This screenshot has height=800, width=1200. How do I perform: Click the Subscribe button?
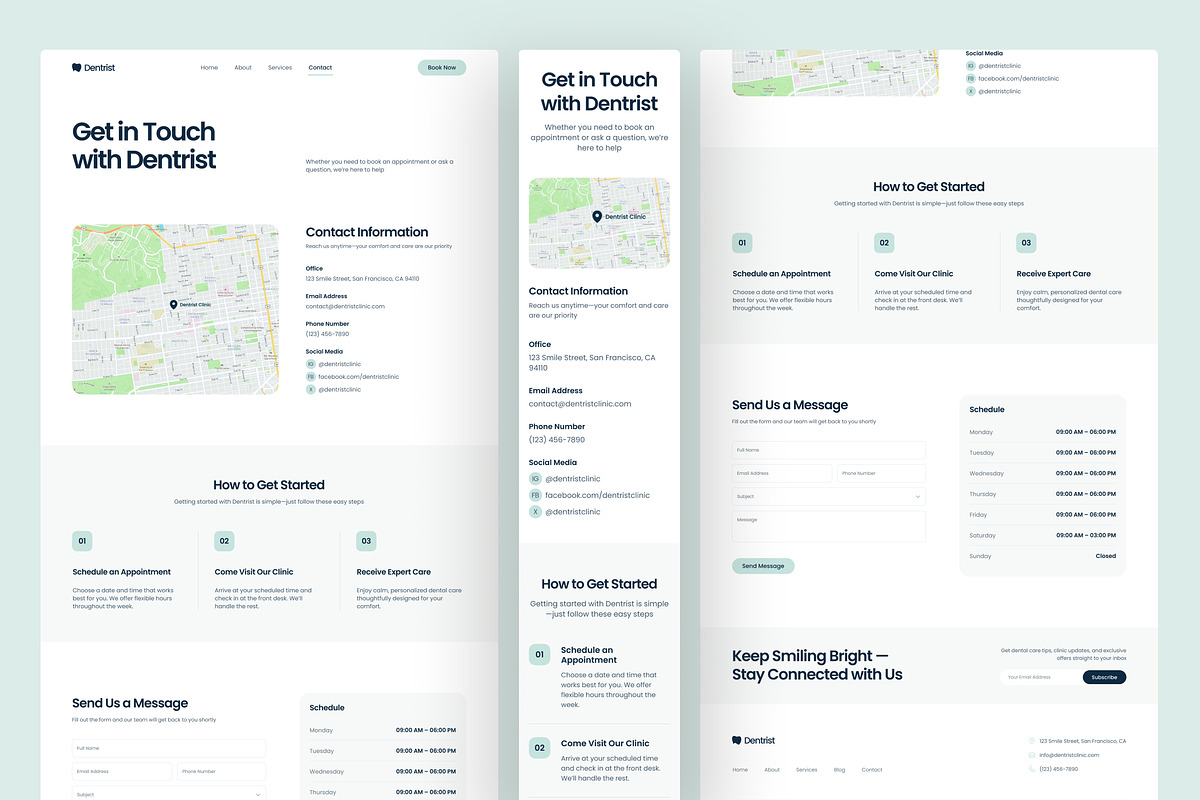tap(1104, 677)
